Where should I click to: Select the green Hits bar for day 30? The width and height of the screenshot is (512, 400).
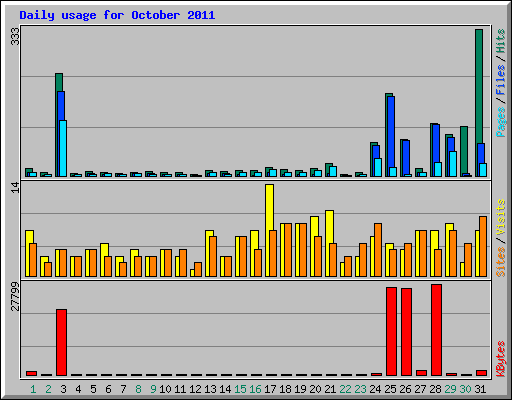click(464, 150)
